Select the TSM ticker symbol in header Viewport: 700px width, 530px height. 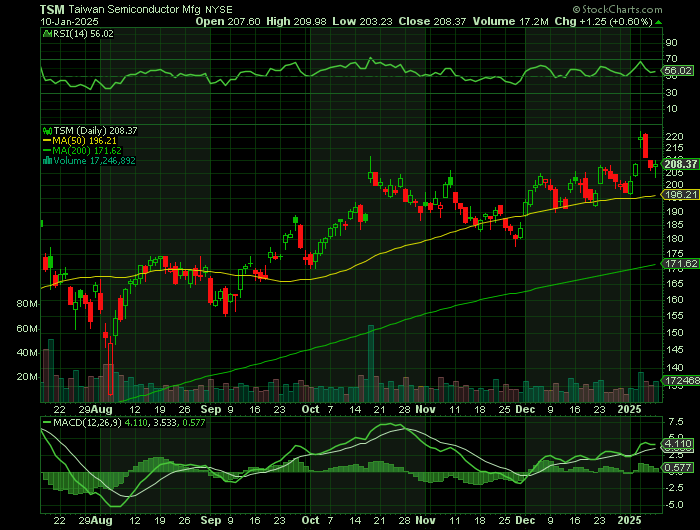pyautogui.click(x=52, y=9)
